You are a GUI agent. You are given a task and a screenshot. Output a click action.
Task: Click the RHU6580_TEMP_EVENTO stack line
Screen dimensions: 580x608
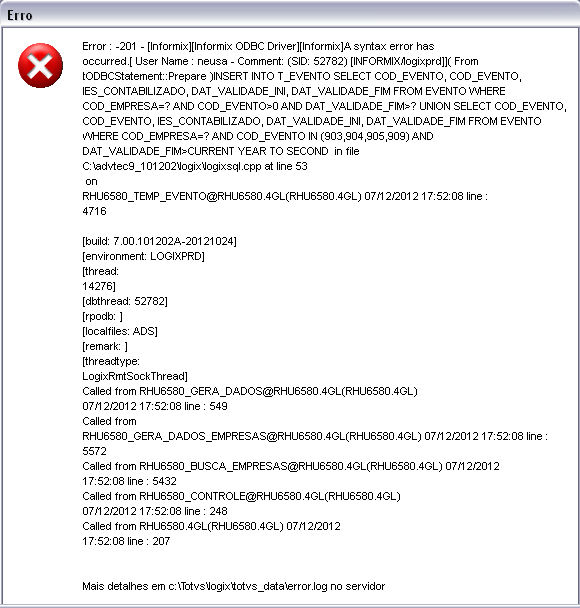click(x=285, y=196)
